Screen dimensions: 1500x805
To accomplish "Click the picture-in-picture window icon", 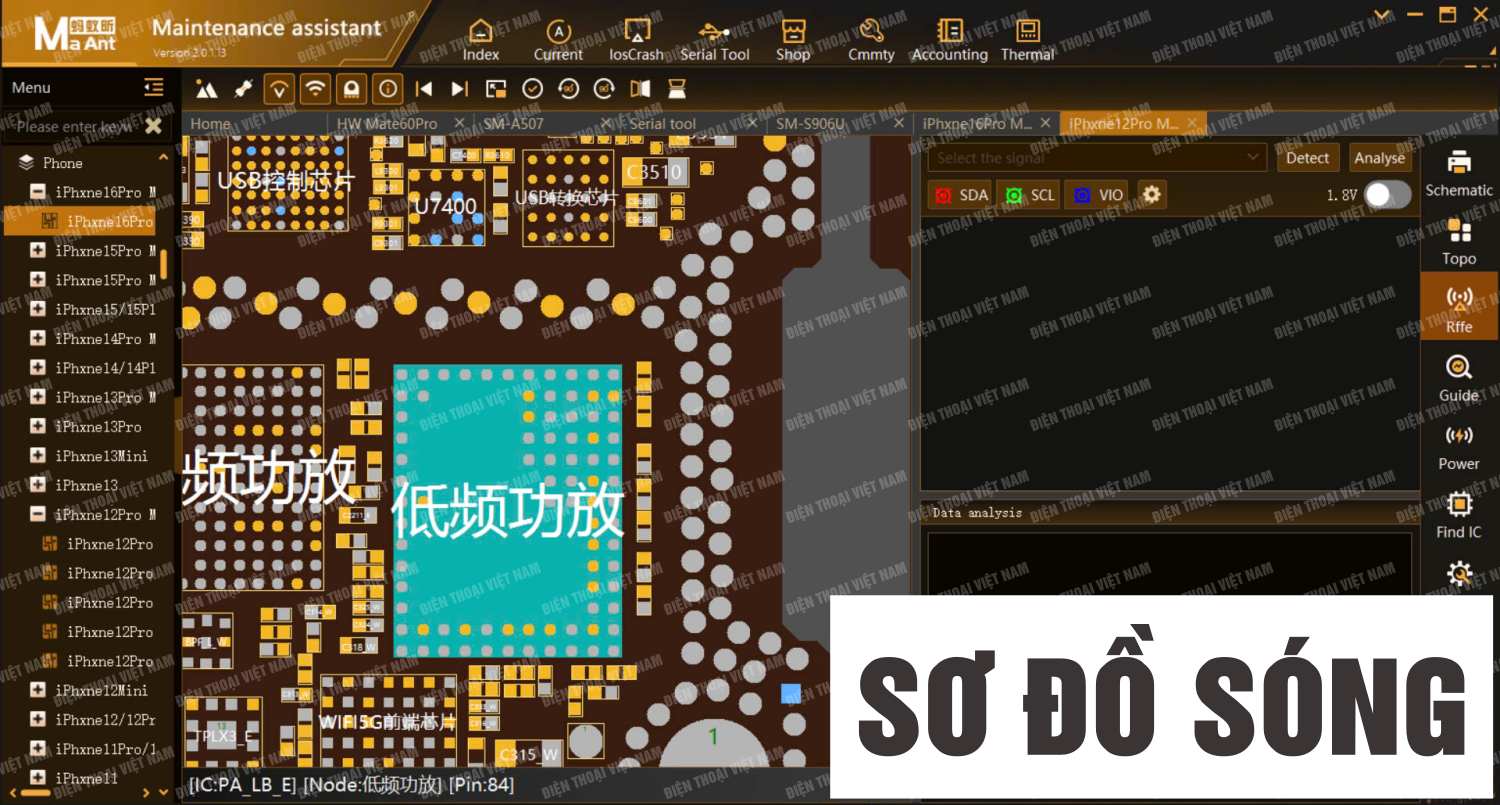I will coord(496,89).
